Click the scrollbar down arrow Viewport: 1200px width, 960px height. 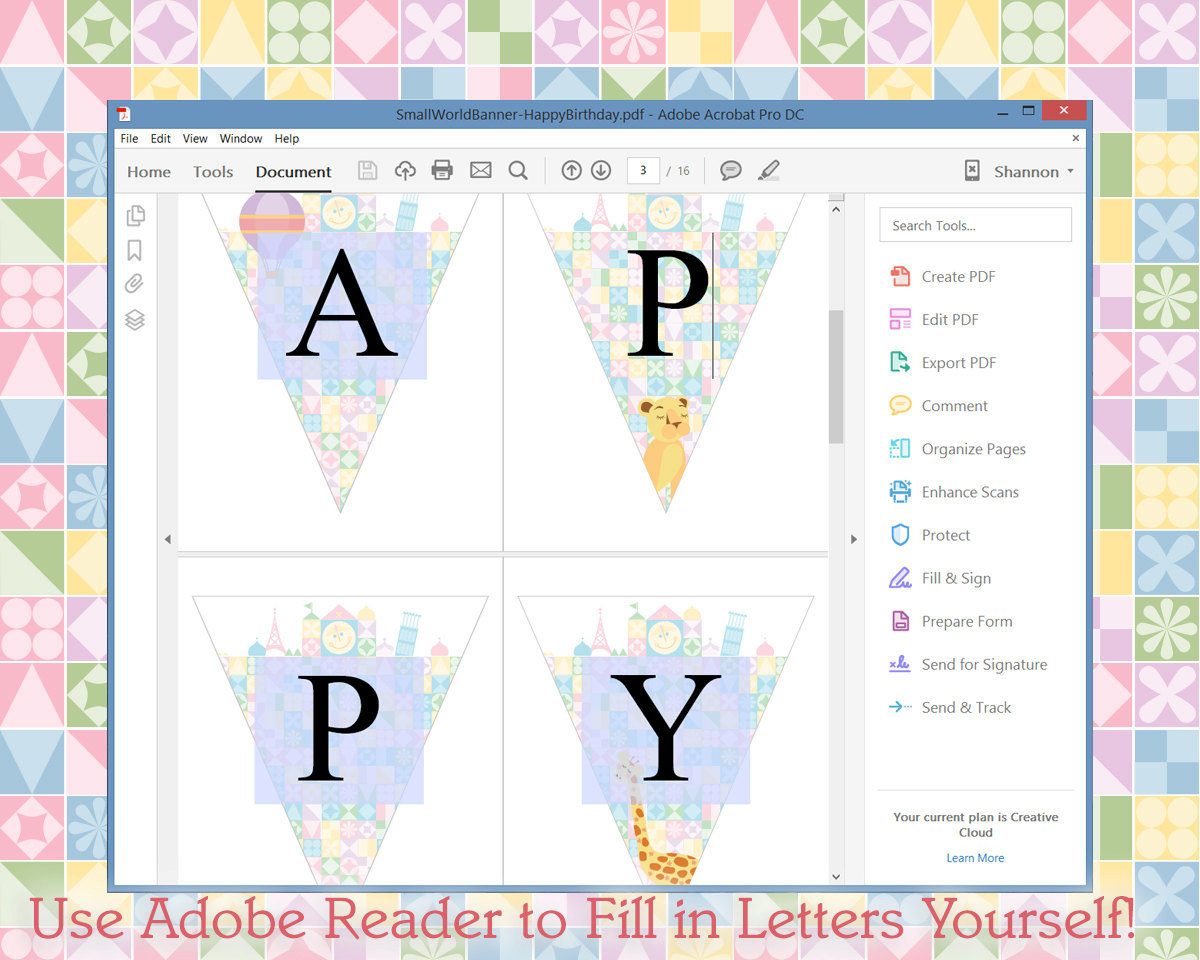tap(836, 877)
